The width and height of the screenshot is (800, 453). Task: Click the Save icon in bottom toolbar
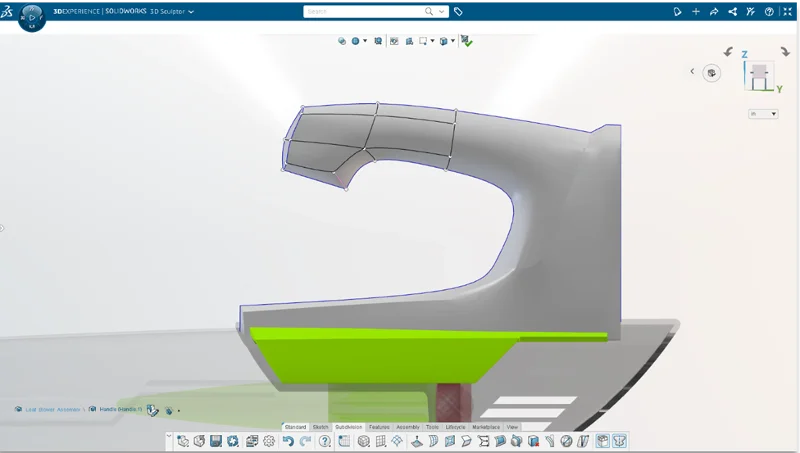point(216,441)
